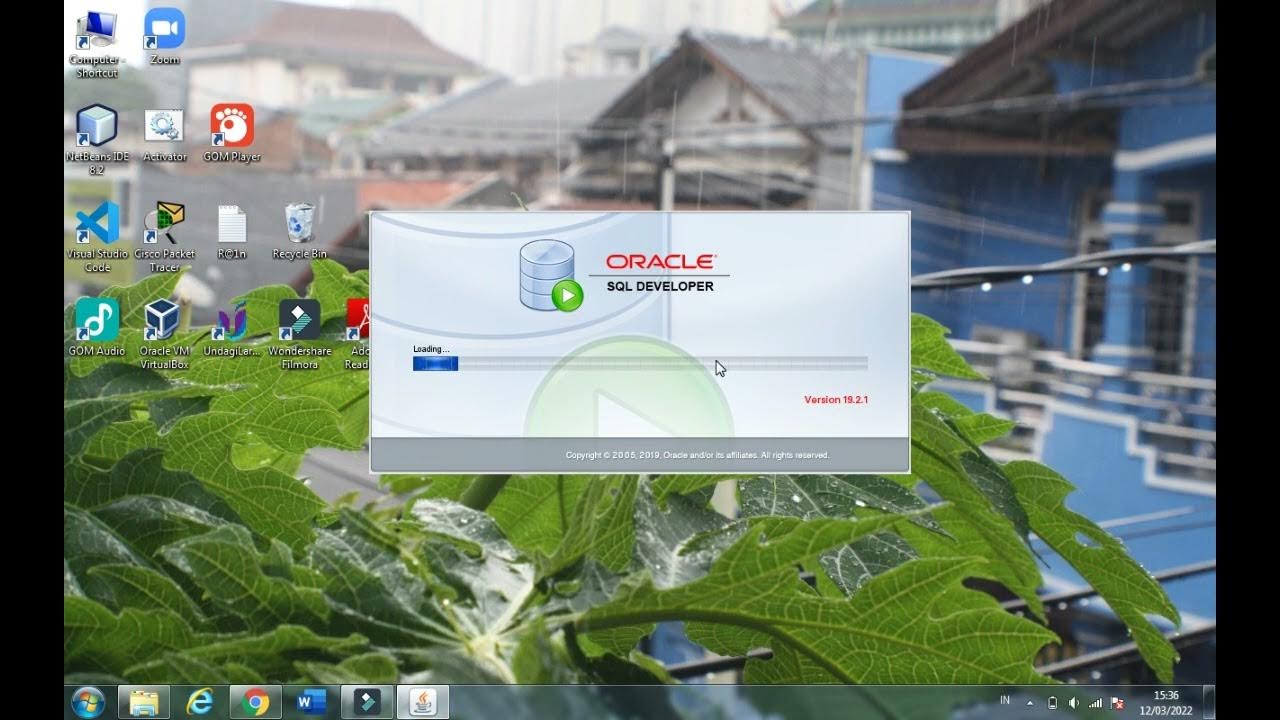Select the Wondershare Filmora desktop shortcut
The image size is (1280, 720).
(x=299, y=334)
